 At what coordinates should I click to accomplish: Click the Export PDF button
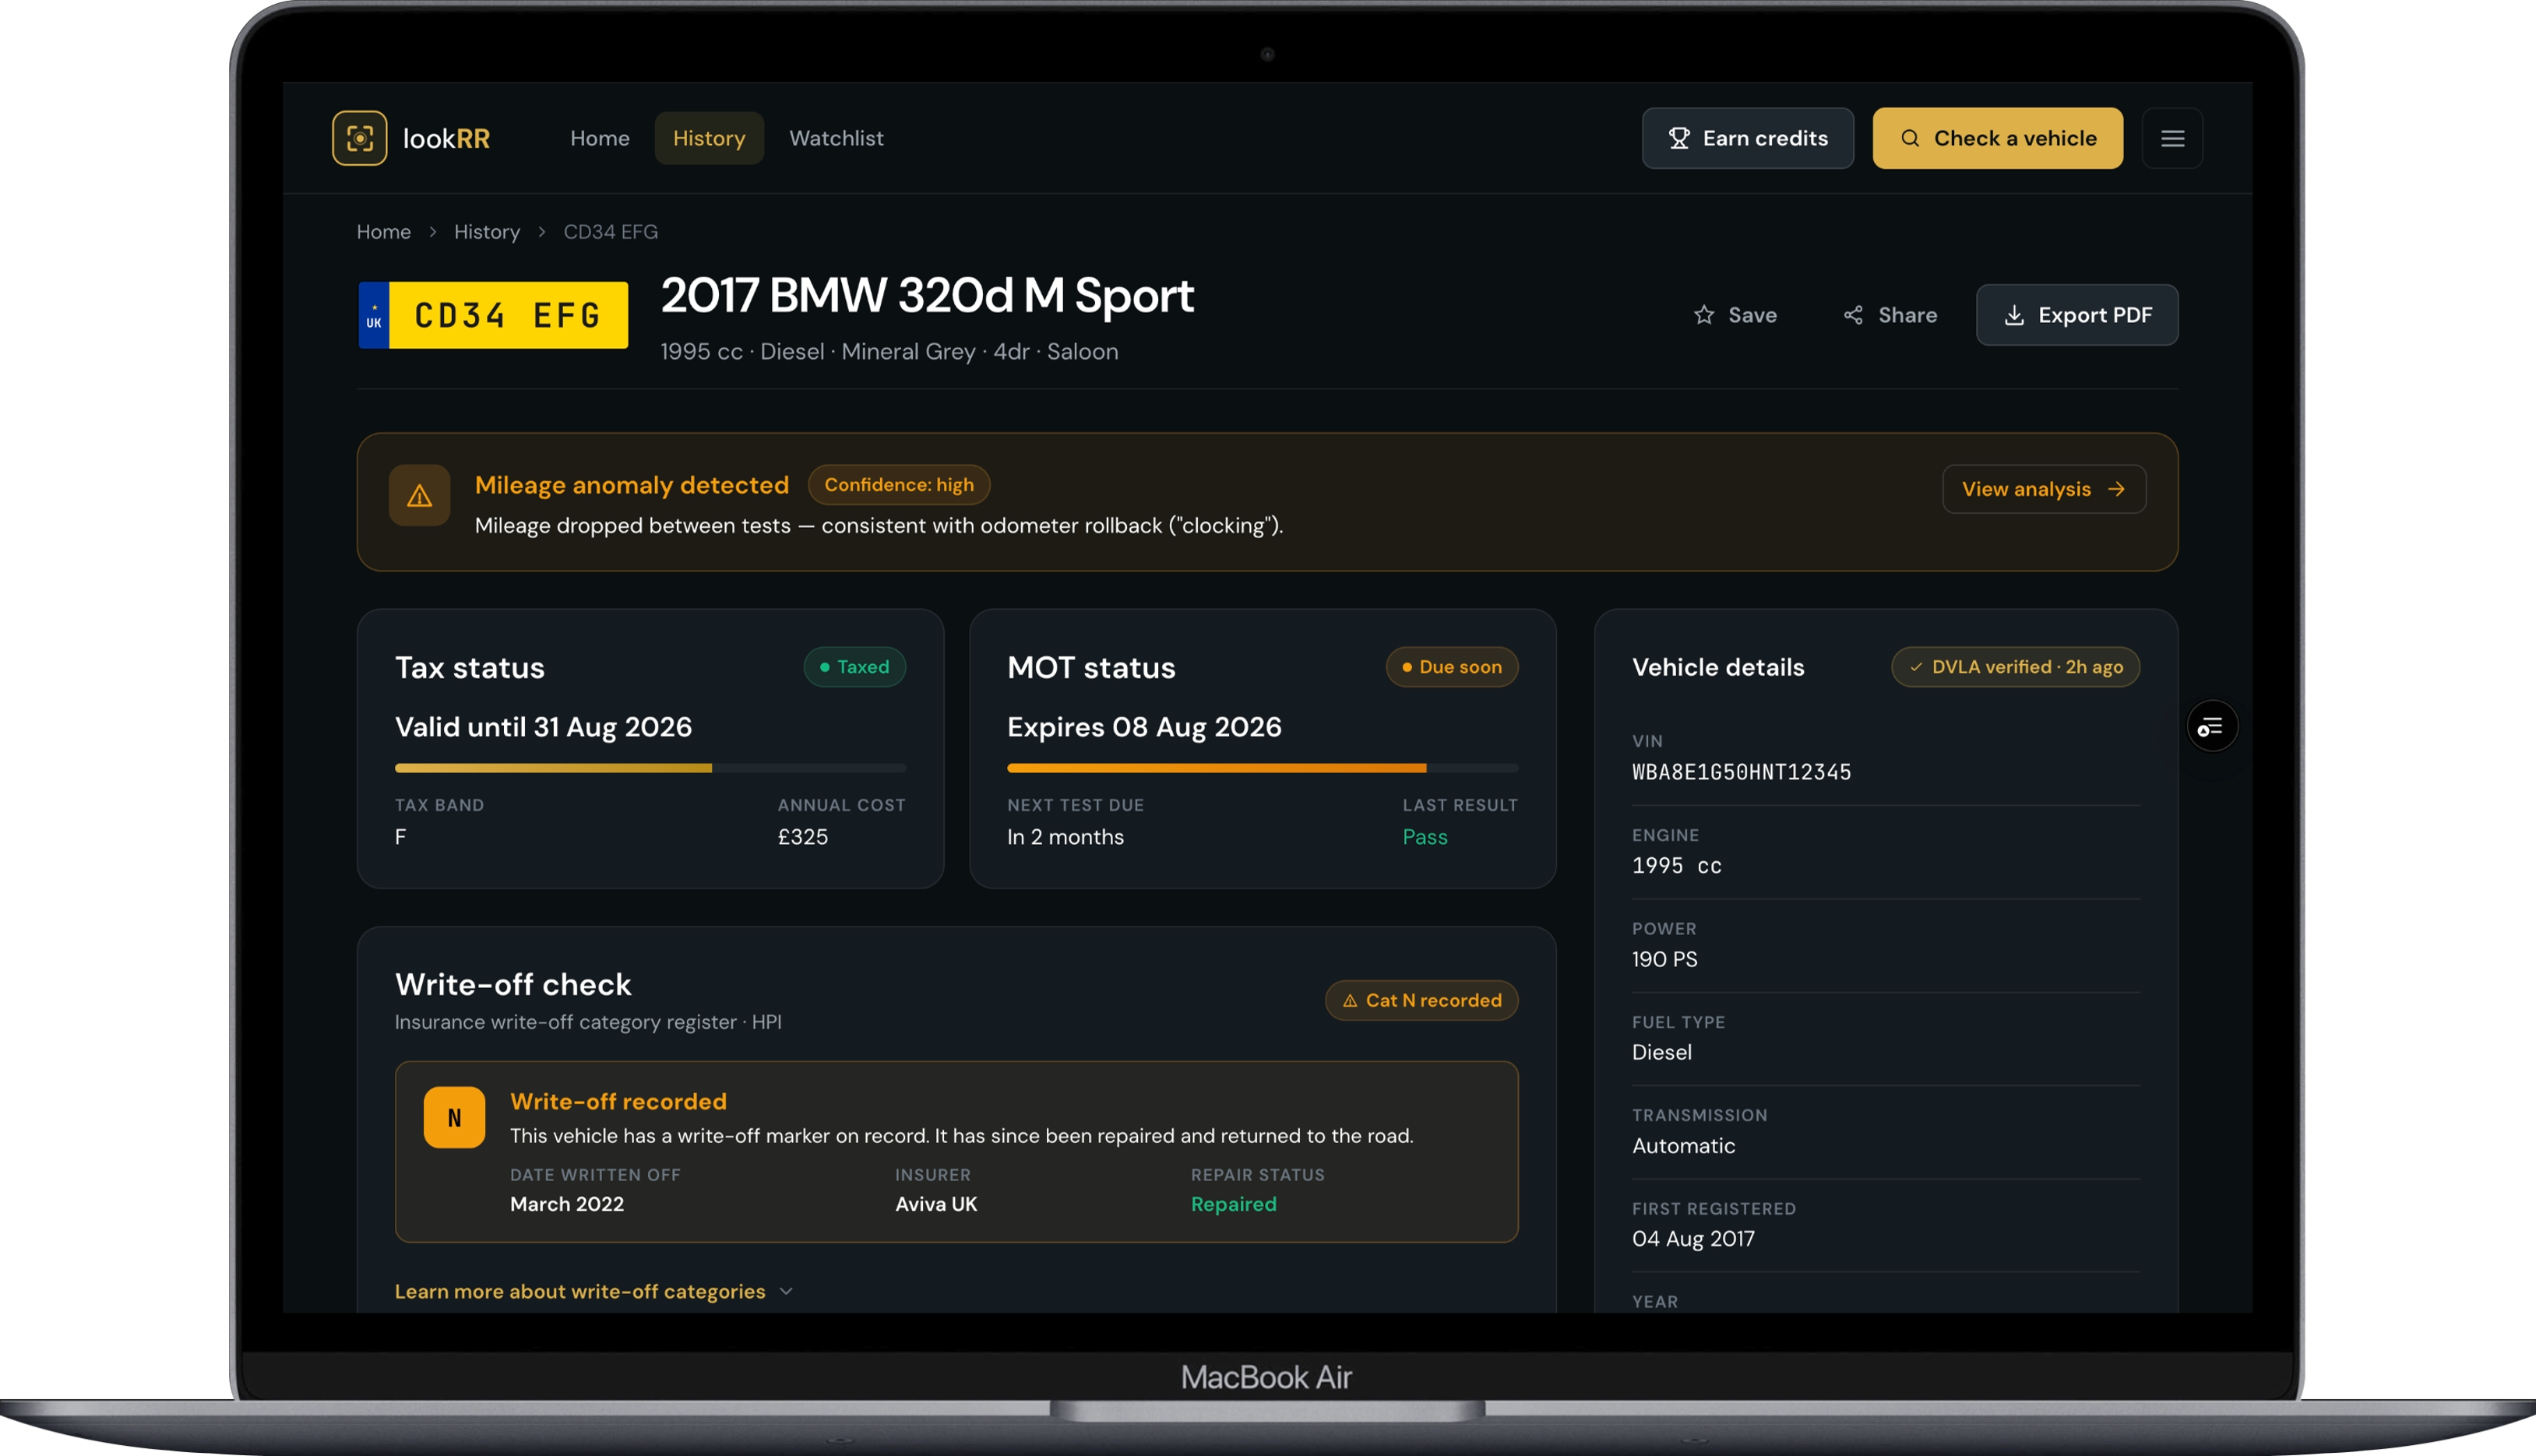2076,315
